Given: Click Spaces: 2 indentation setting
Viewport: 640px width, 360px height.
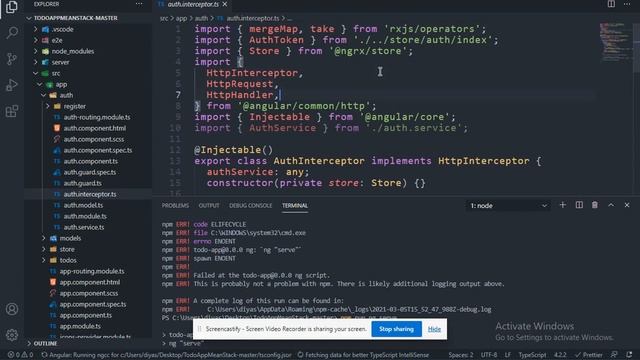Looking at the screenshot, I should pos(461,355).
